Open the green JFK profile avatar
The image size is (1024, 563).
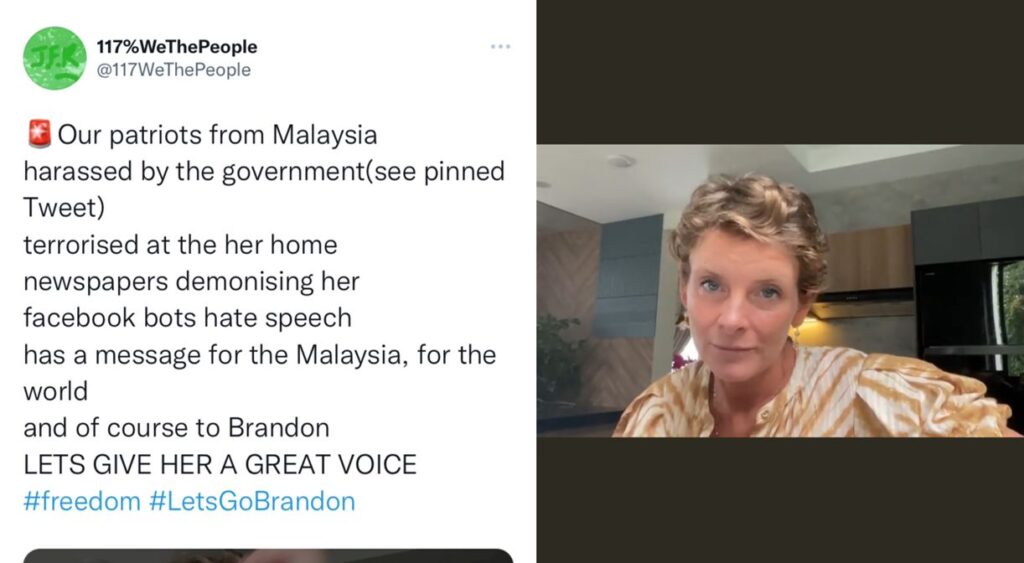[x=55, y=58]
